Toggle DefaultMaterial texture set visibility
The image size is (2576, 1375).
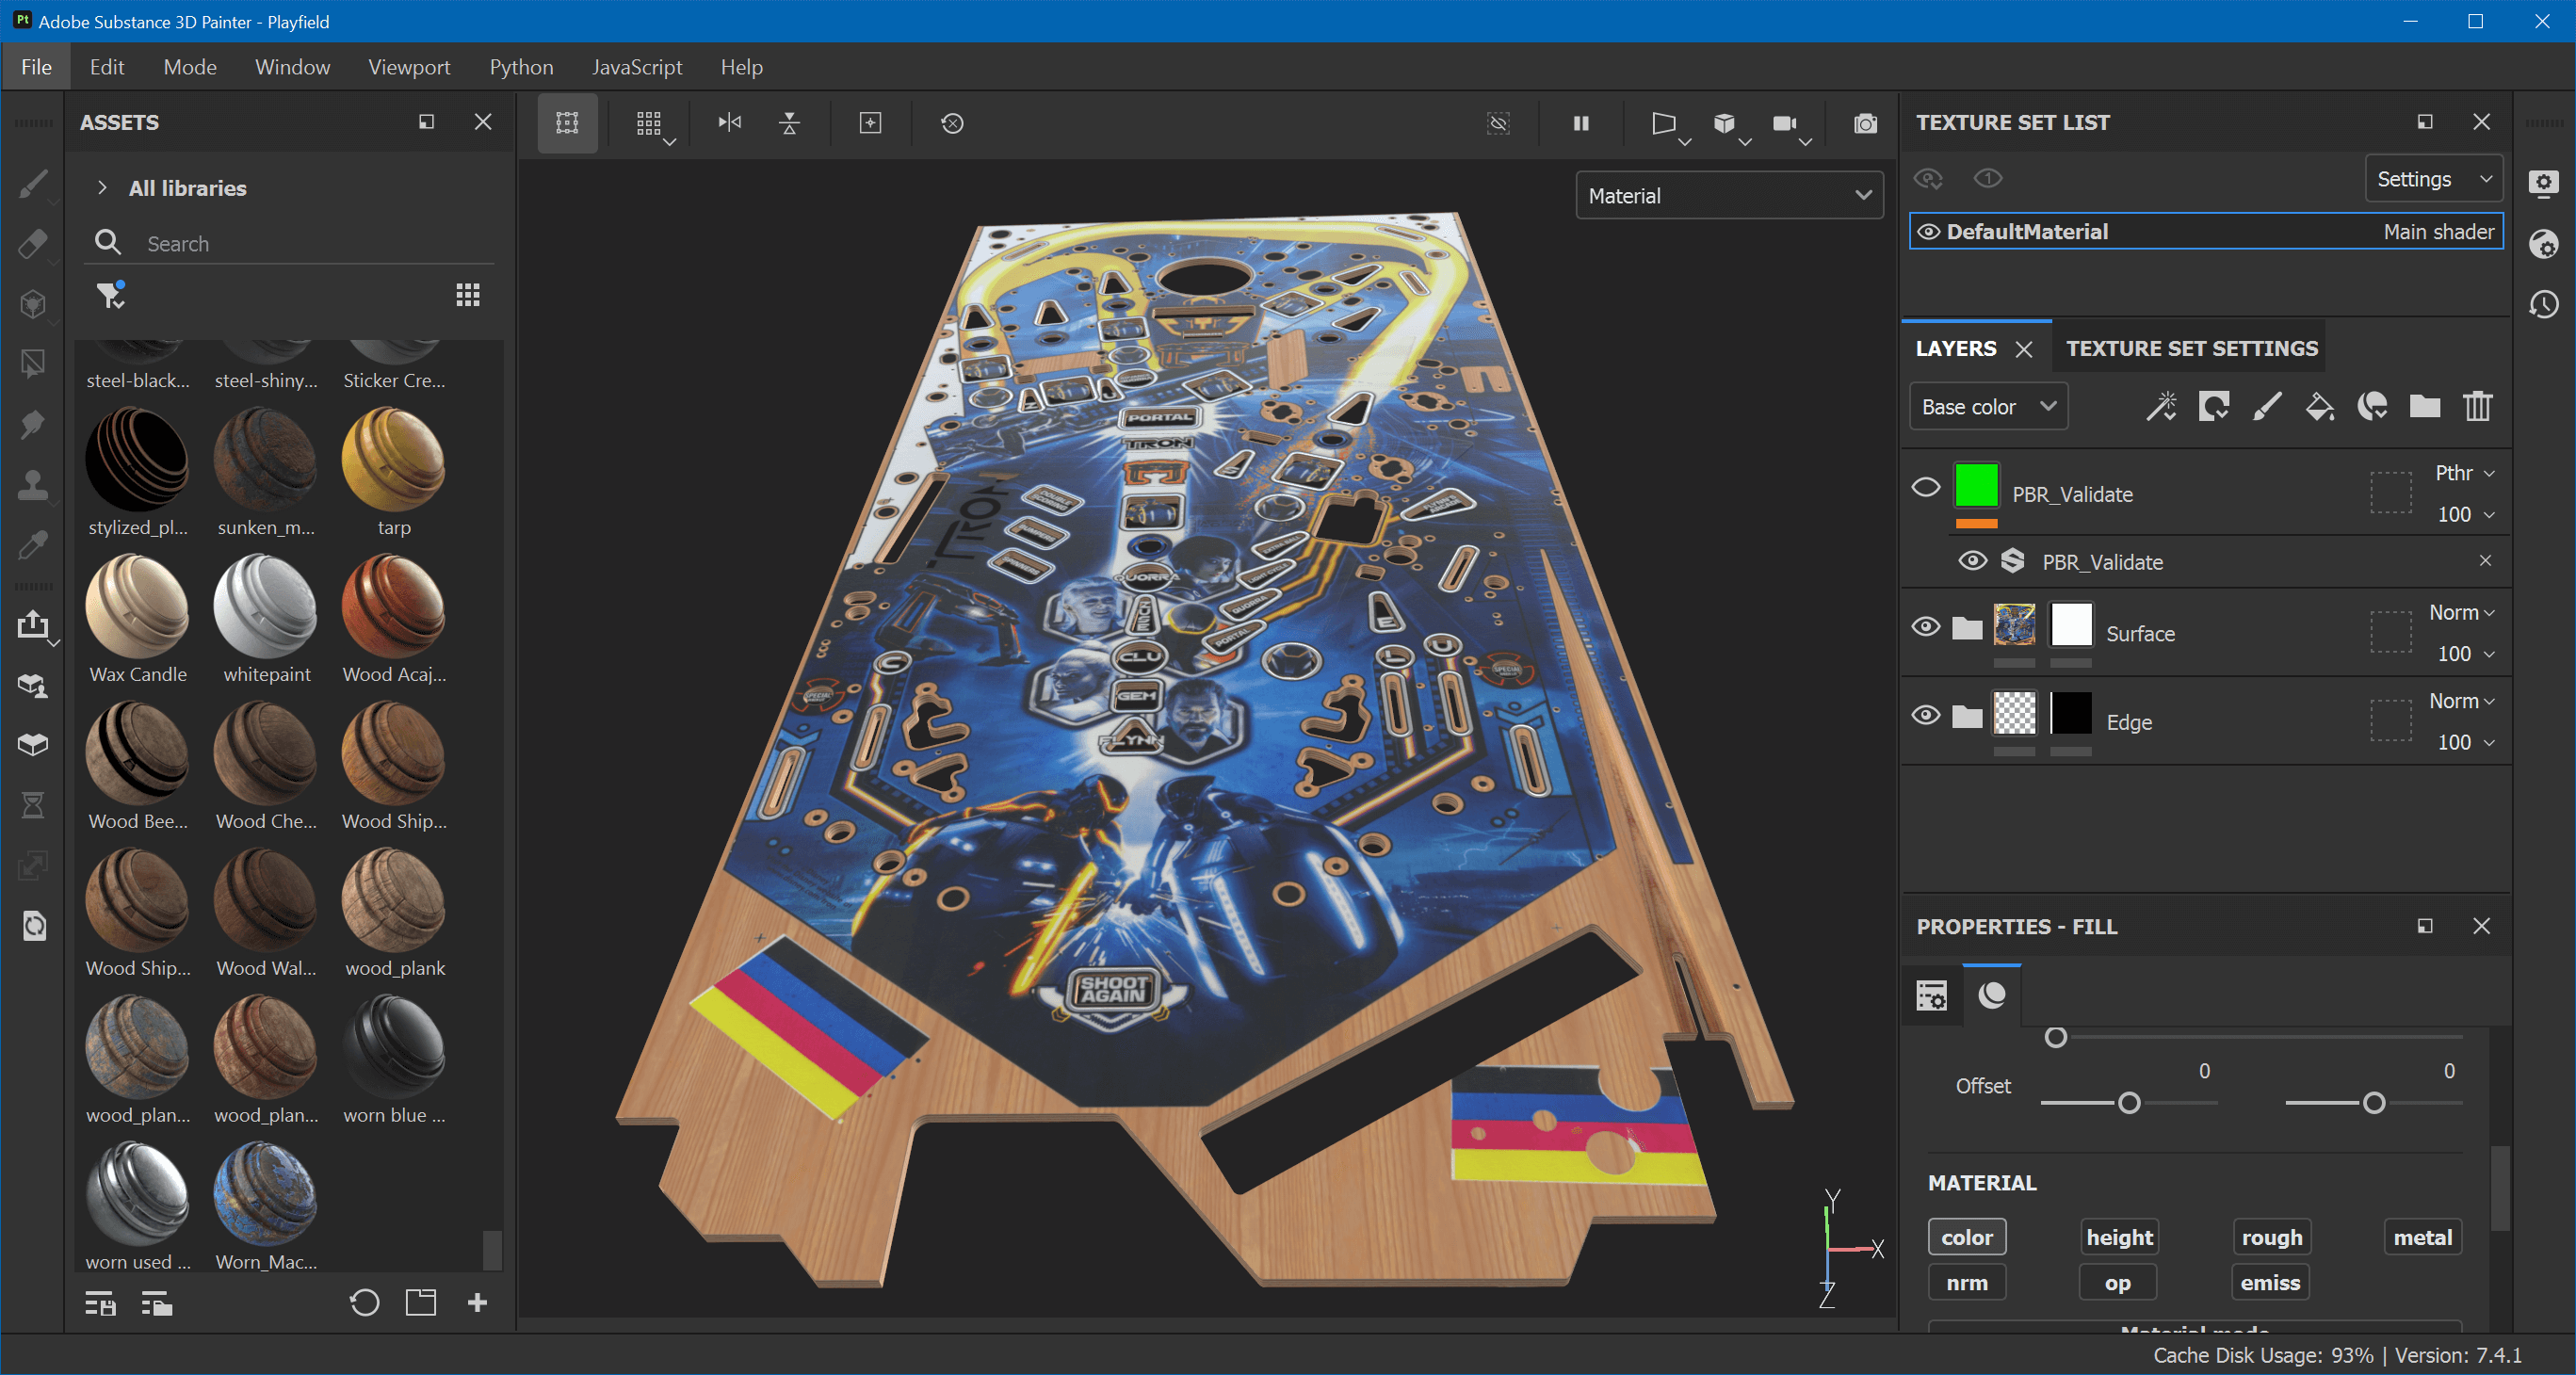coord(1929,232)
